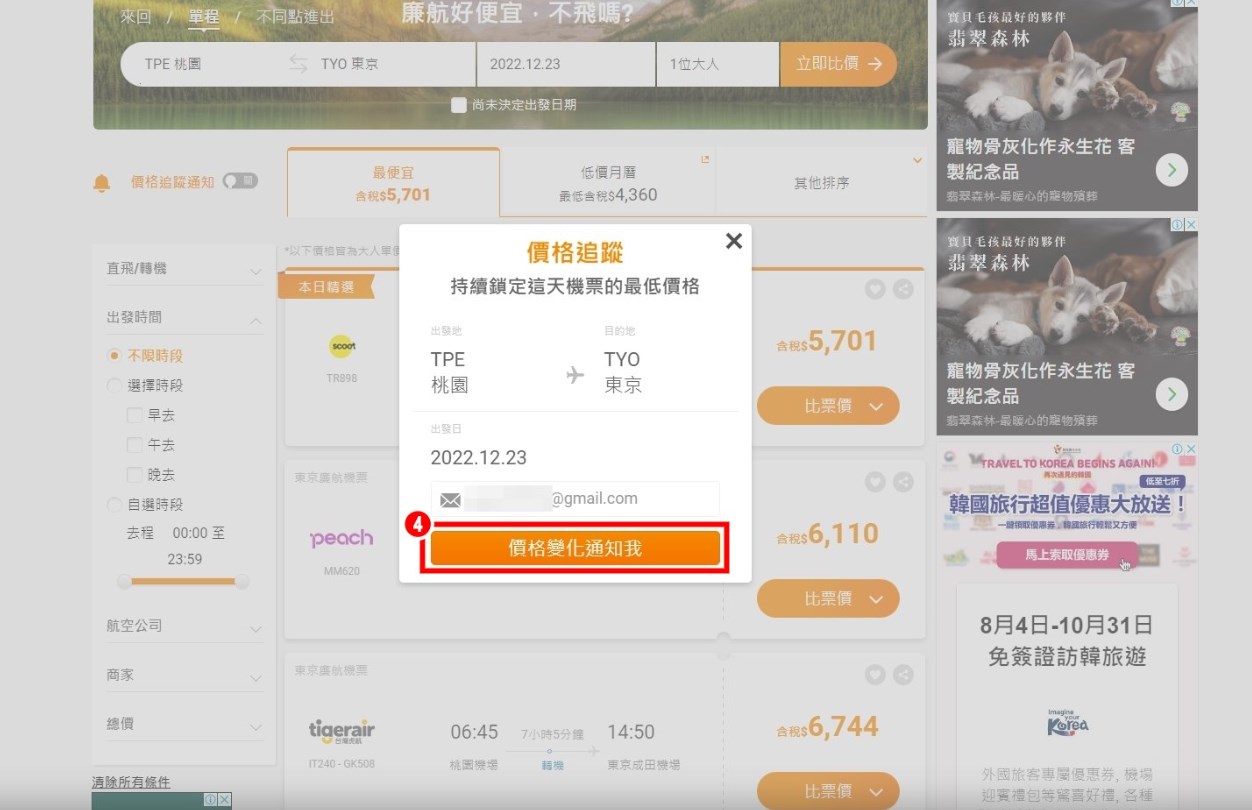
Task: Open first pet memorial ad arrow
Action: coord(1171,170)
